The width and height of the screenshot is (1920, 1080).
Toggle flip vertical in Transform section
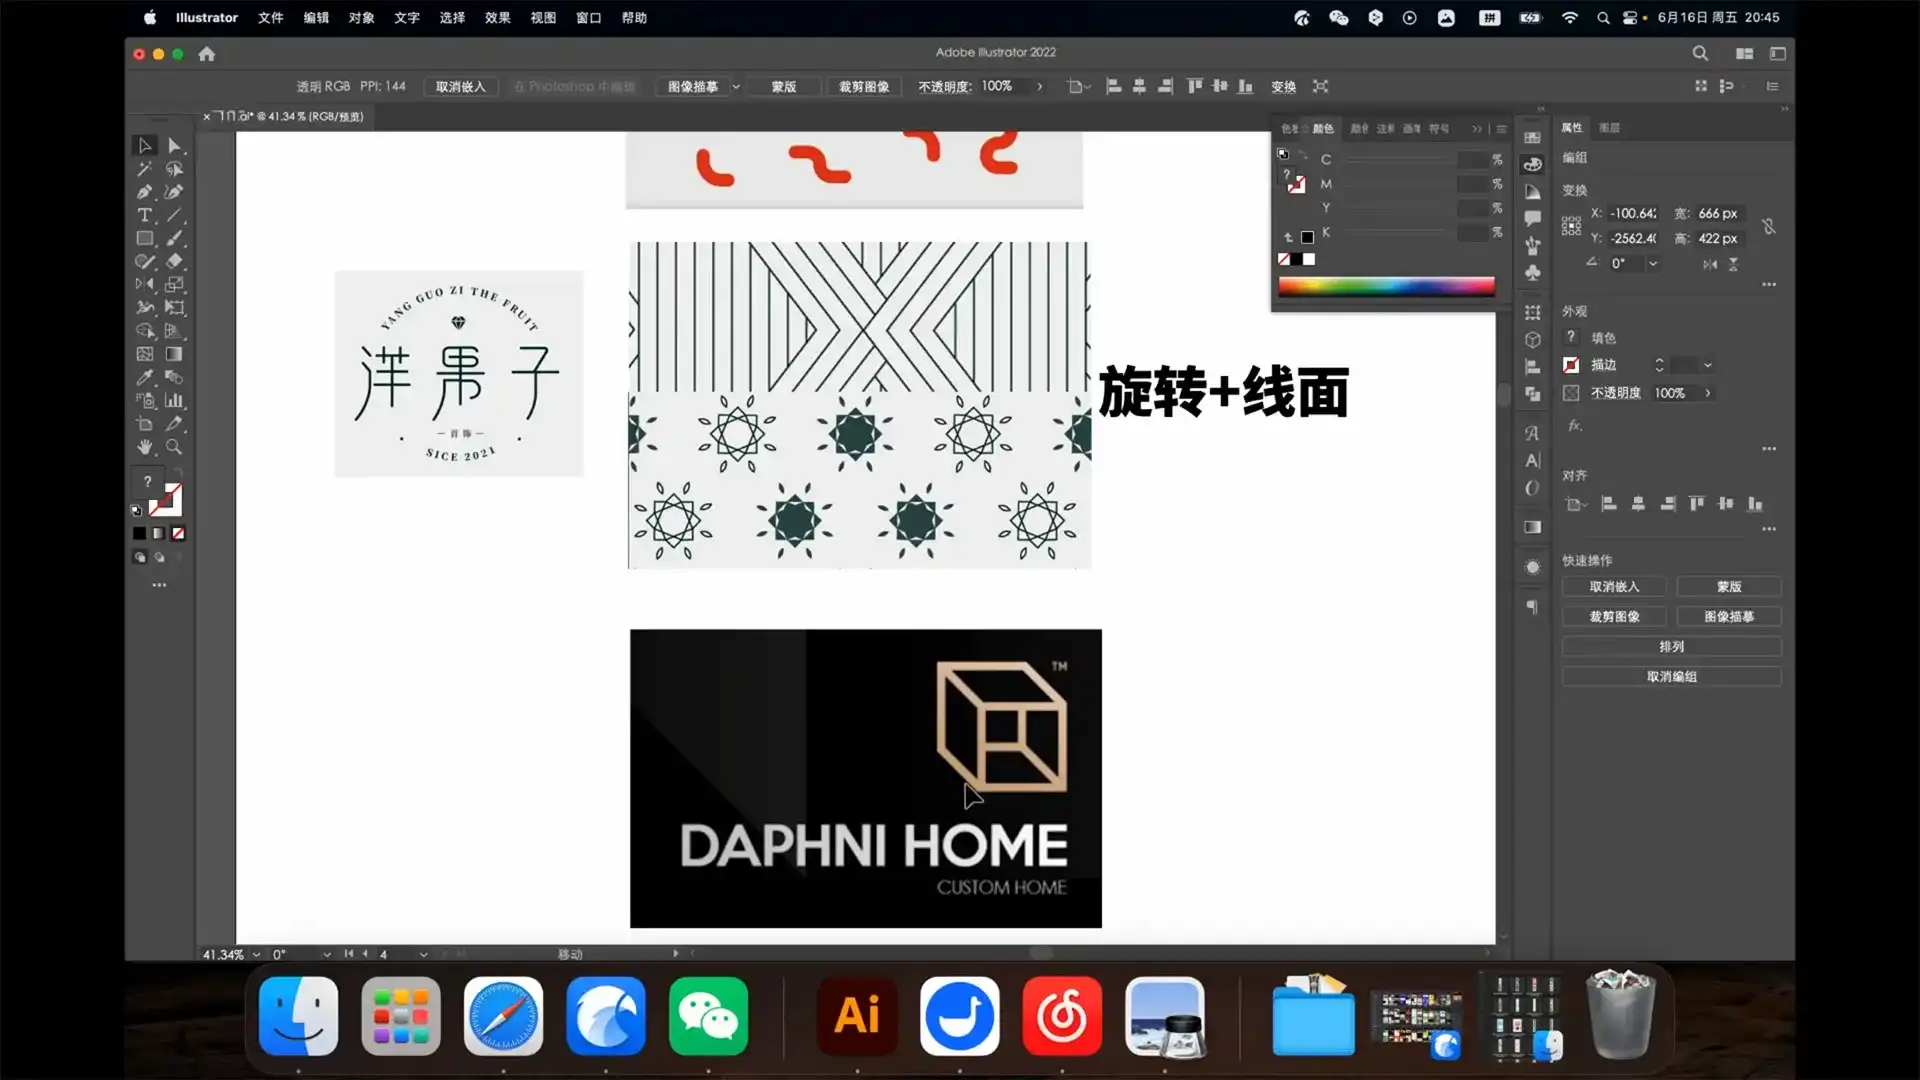(x=1733, y=264)
